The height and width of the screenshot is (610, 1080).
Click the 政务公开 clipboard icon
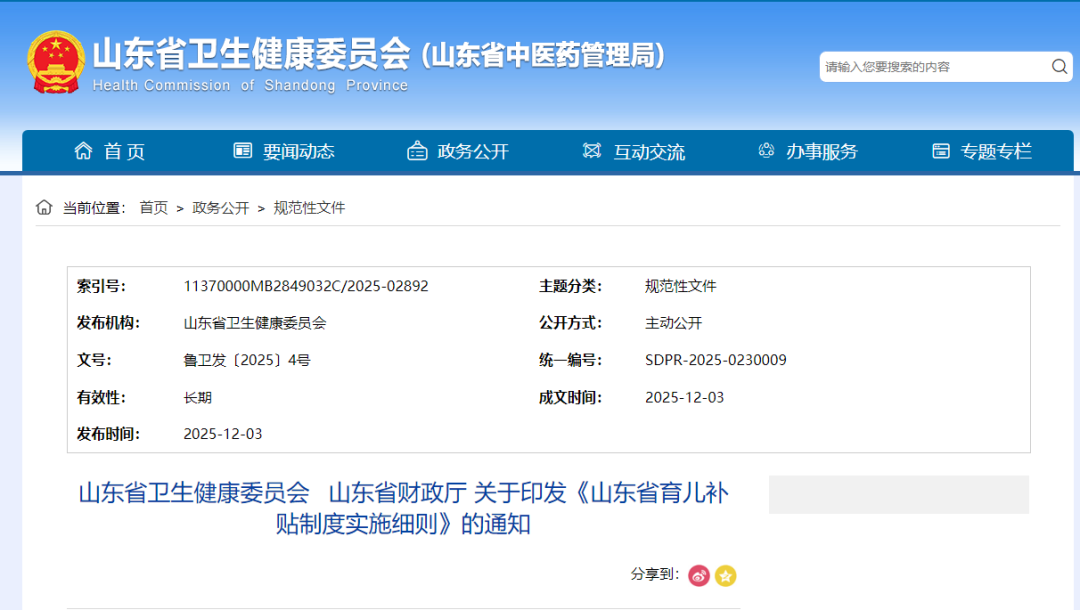(x=417, y=150)
